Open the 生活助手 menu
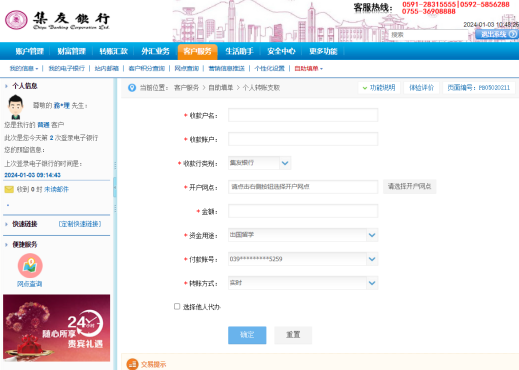Screen dimensions: 519x370 pos(239,51)
